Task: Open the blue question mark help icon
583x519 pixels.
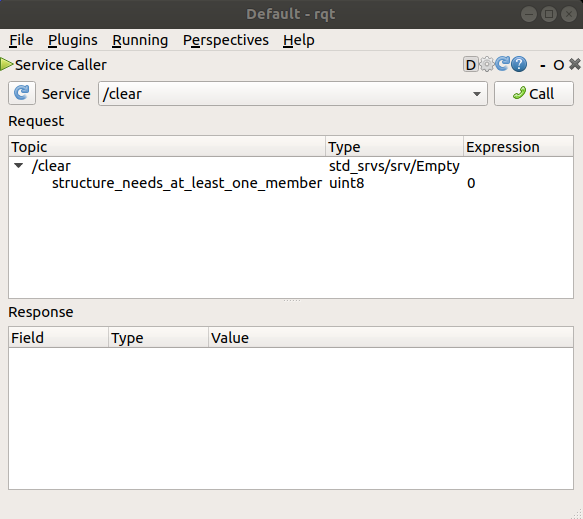Action: tap(519, 64)
